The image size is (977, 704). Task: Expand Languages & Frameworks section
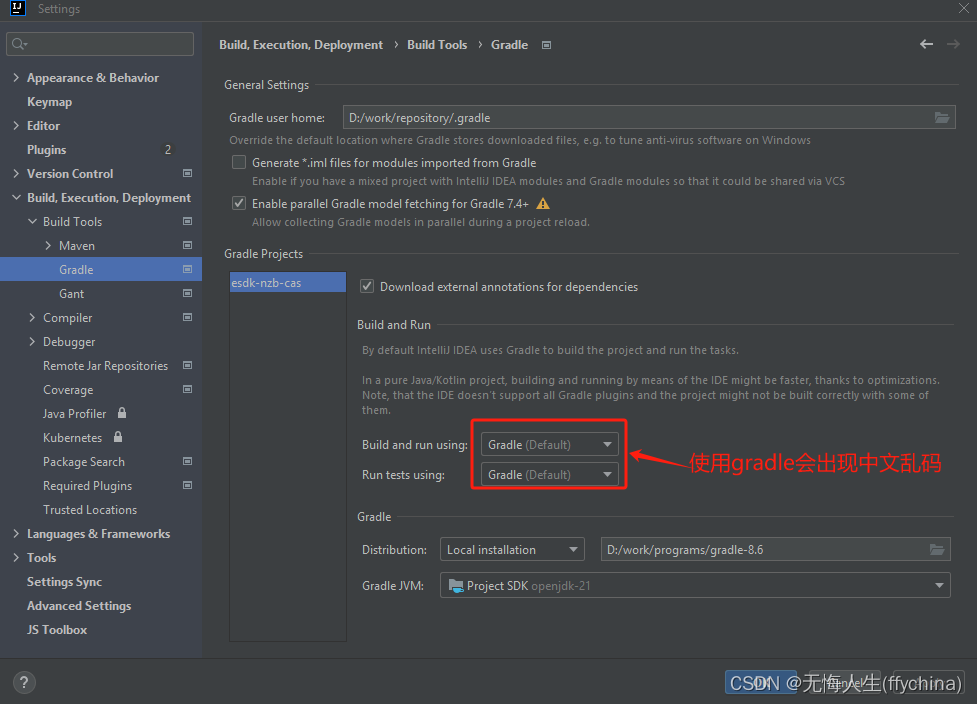[16, 533]
